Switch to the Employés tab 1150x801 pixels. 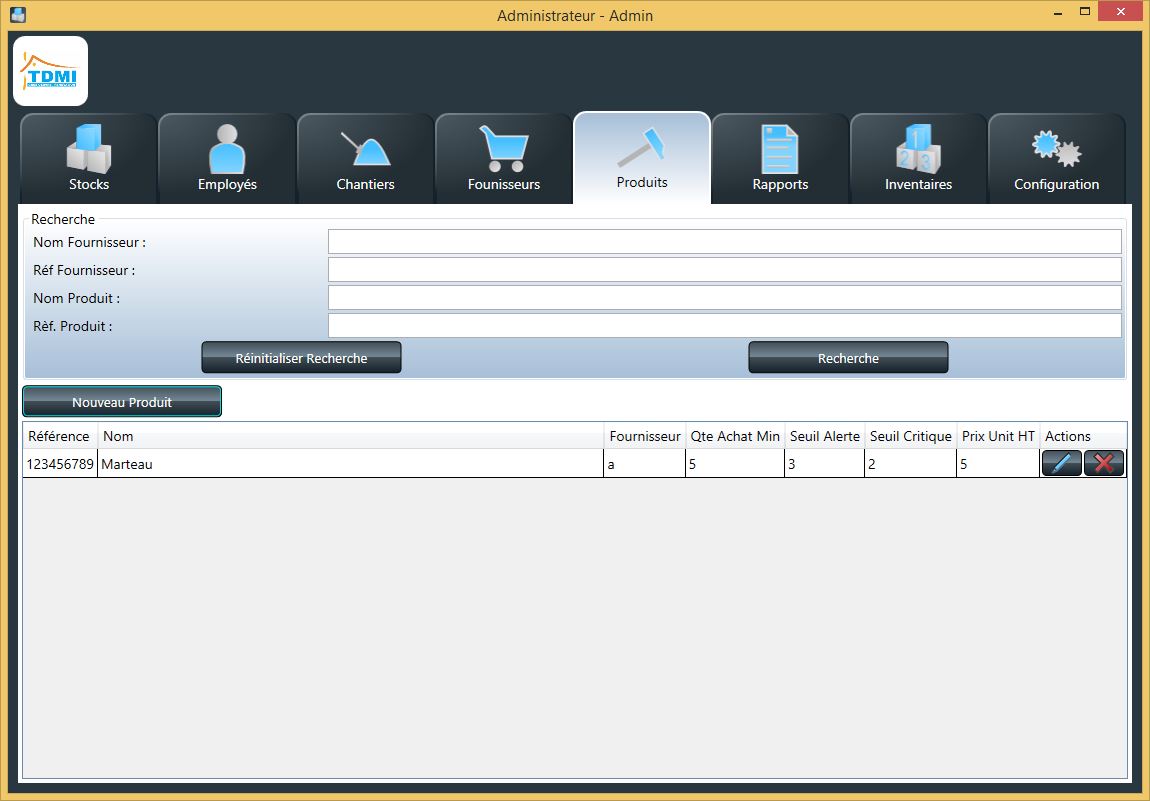pyautogui.click(x=227, y=159)
